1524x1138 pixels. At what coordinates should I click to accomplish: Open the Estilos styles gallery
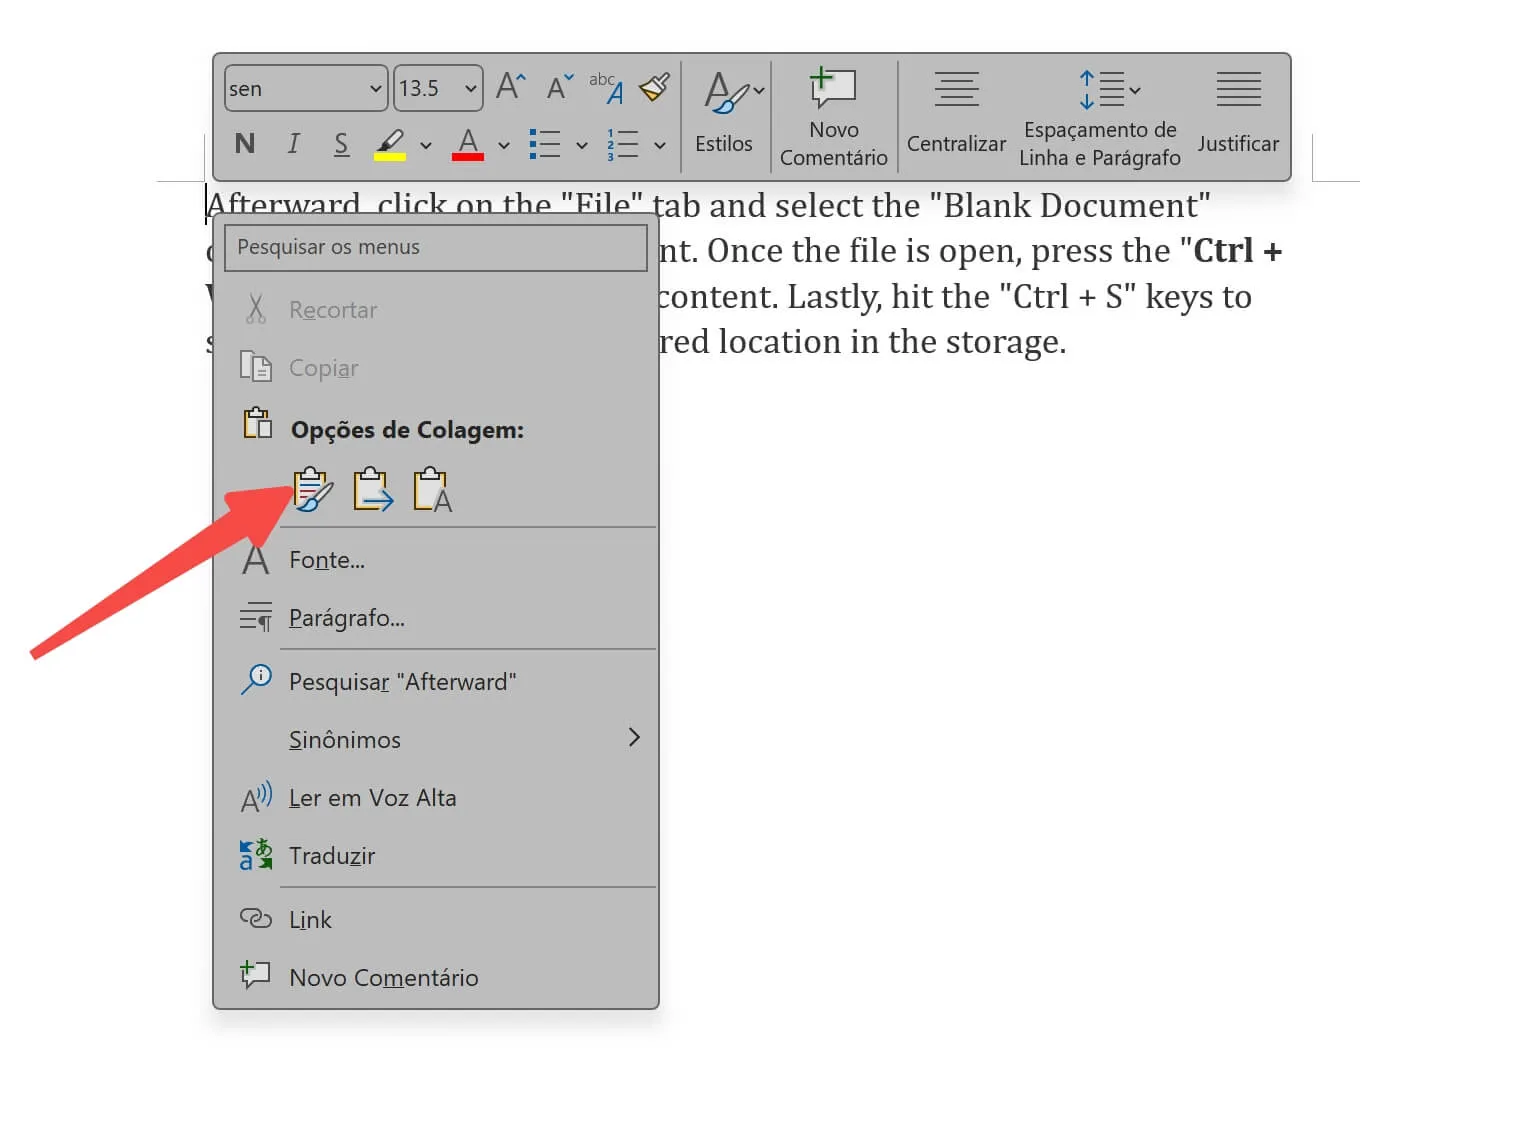tap(725, 113)
